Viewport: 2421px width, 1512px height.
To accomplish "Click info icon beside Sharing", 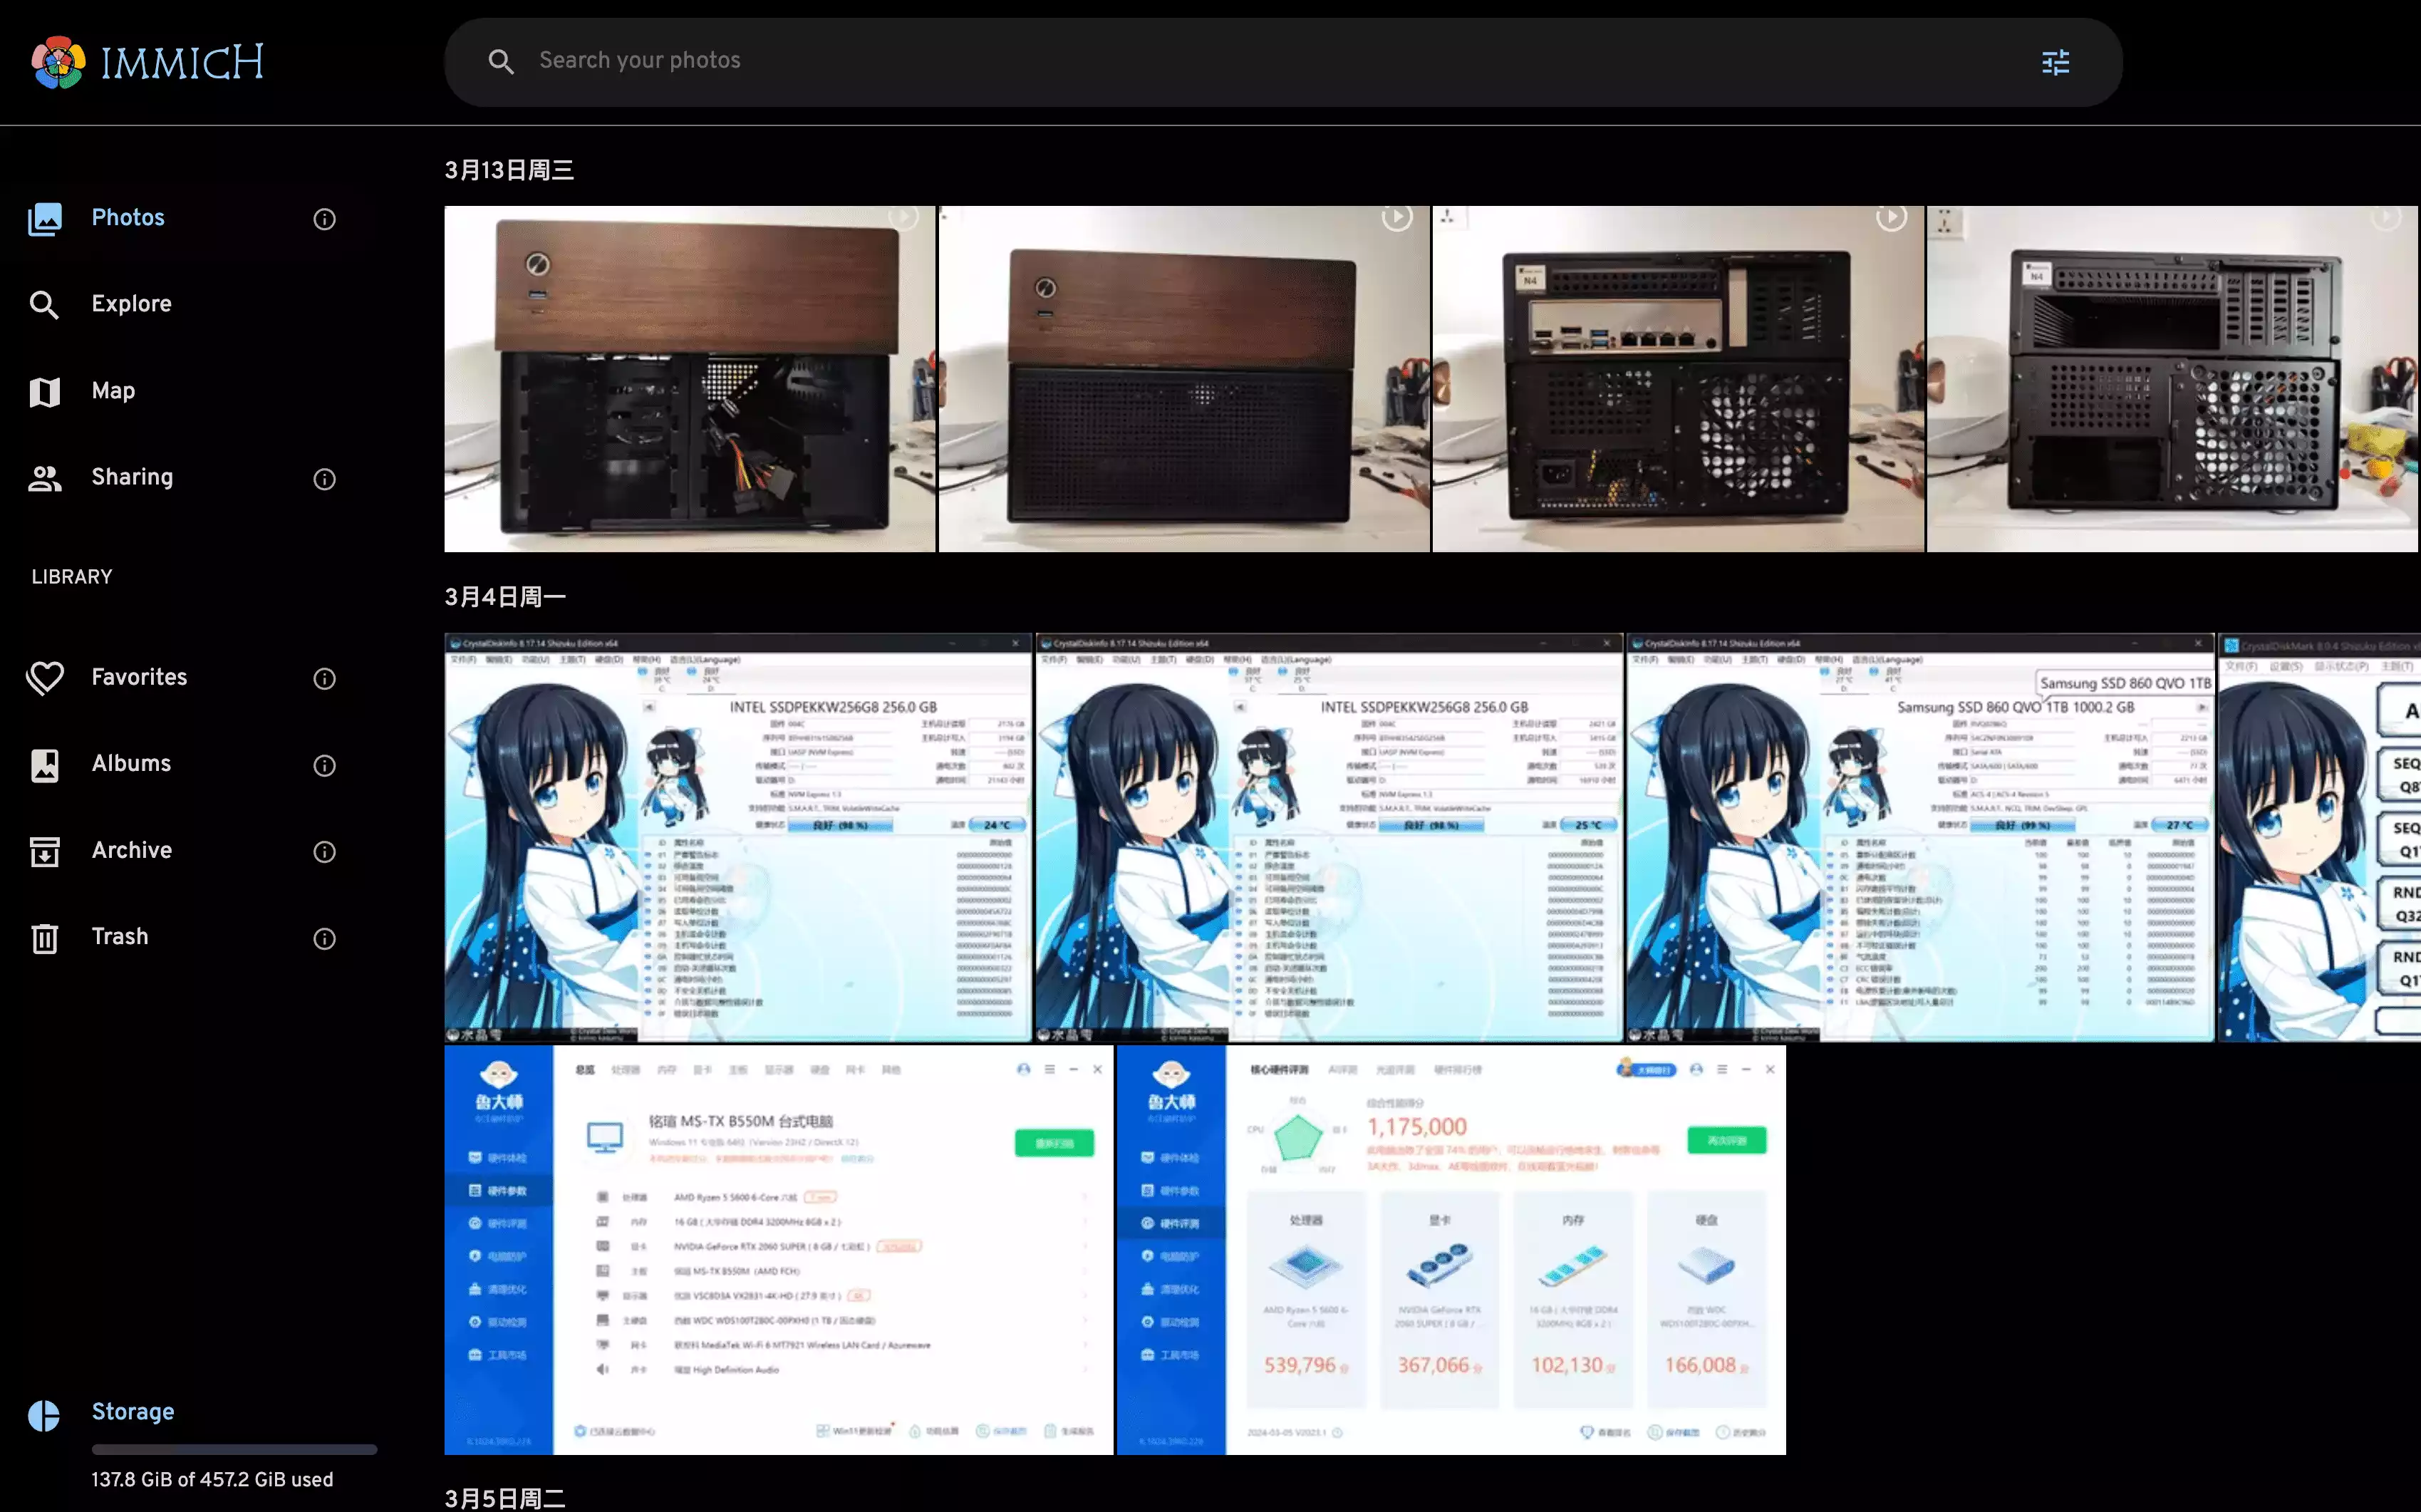I will tap(324, 479).
